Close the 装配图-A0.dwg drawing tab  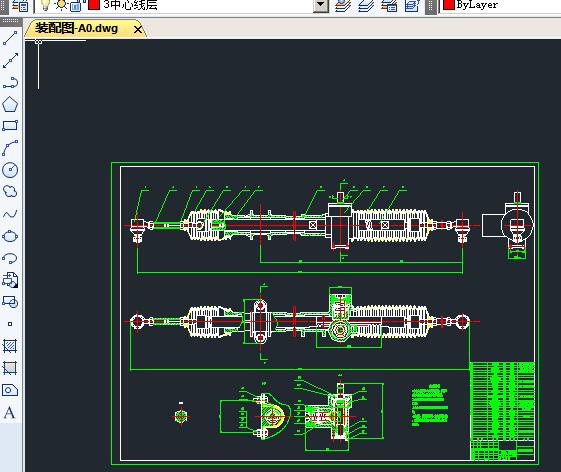pyautogui.click(x=138, y=29)
